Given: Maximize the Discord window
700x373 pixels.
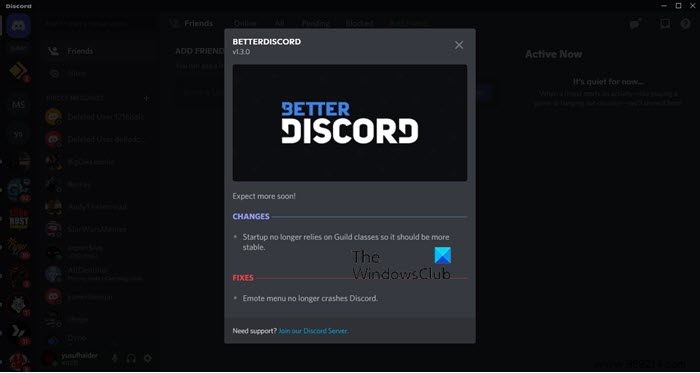Looking at the screenshot, I should coord(678,6).
